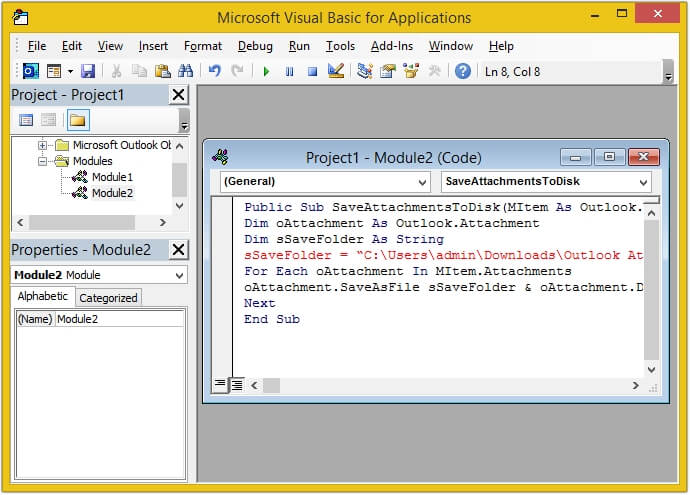Screen dimensions: 690x495
Task: Switch to the Alphabetic properties tab
Action: tap(43, 296)
